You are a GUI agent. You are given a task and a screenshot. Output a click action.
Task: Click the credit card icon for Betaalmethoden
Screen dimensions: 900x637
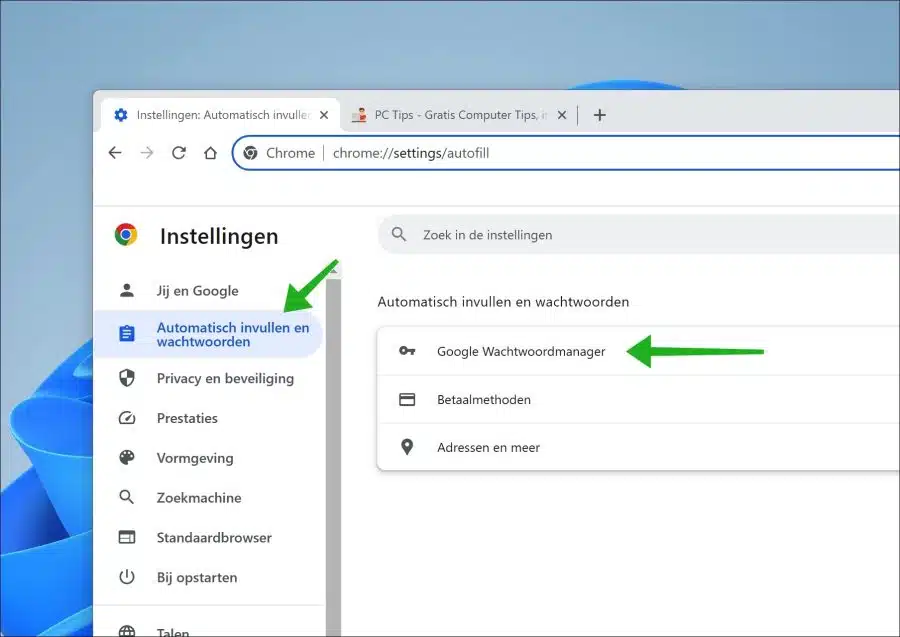tap(407, 399)
